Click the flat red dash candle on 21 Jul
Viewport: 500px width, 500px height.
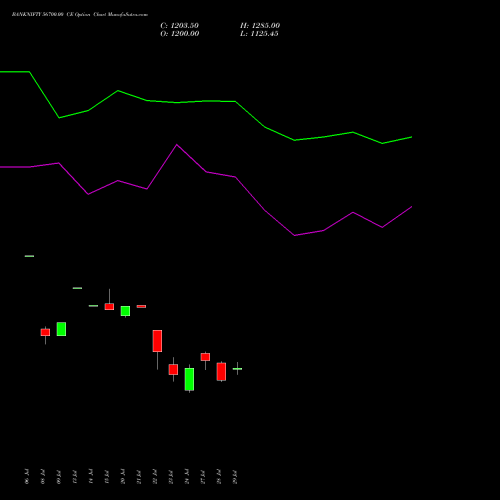click(141, 306)
